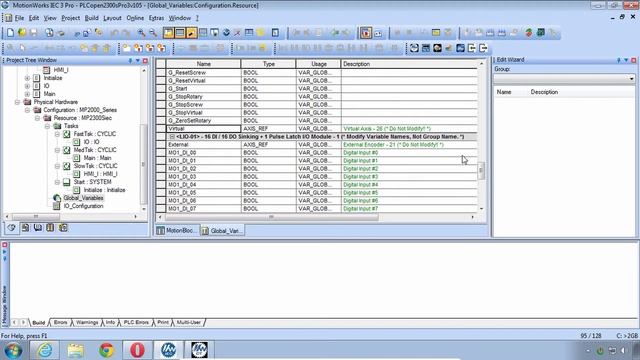Click the Usage column header

[x=318, y=64]
